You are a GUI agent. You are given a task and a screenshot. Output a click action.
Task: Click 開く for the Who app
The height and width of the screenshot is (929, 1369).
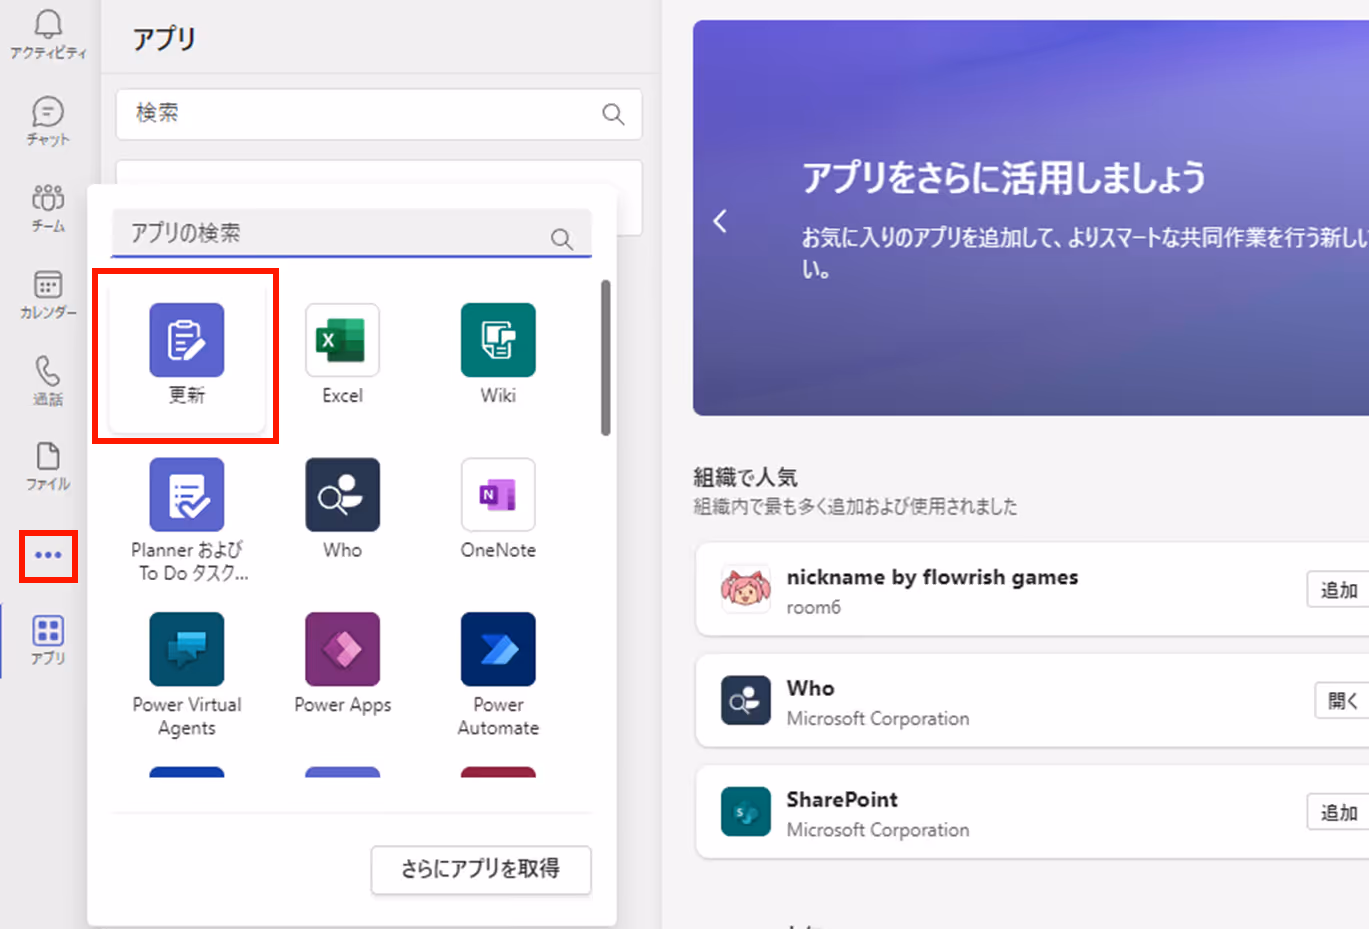1342,701
